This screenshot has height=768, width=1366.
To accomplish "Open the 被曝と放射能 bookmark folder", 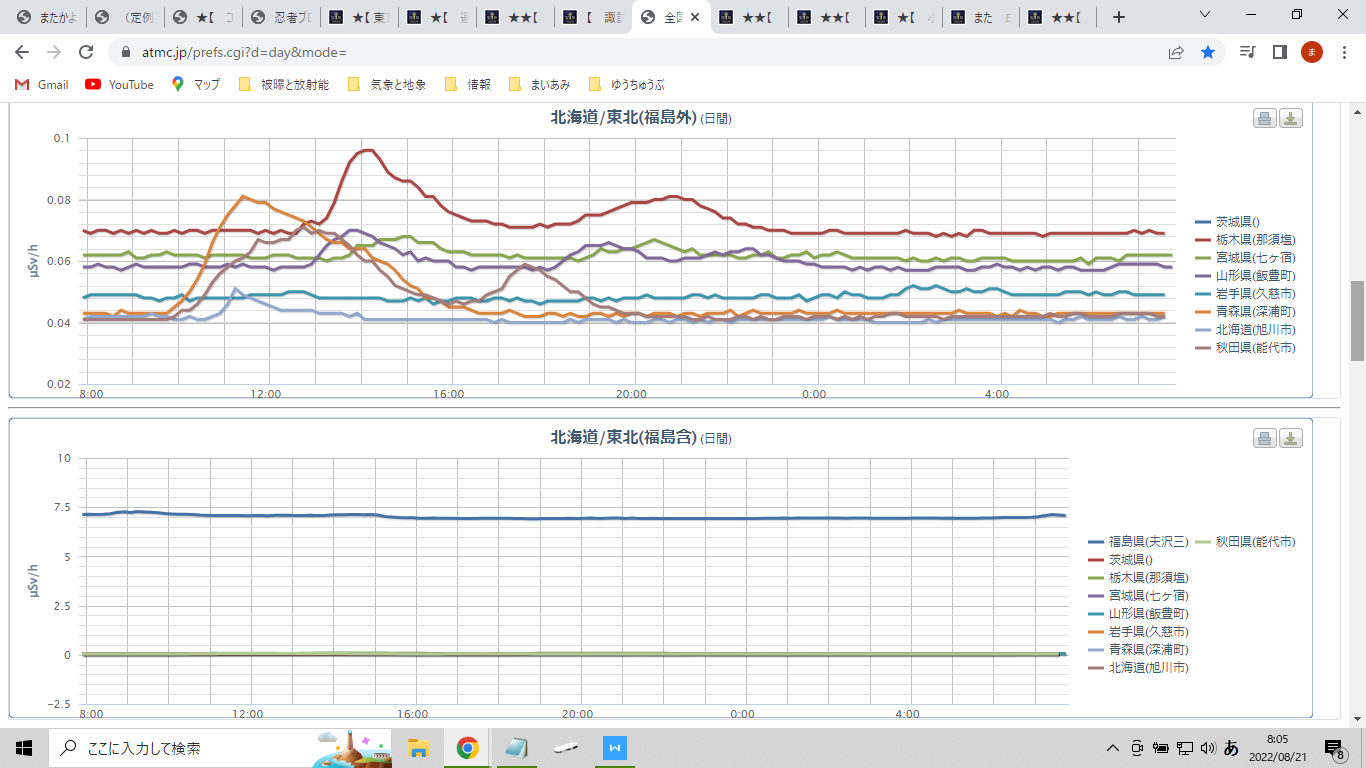I will coord(284,85).
